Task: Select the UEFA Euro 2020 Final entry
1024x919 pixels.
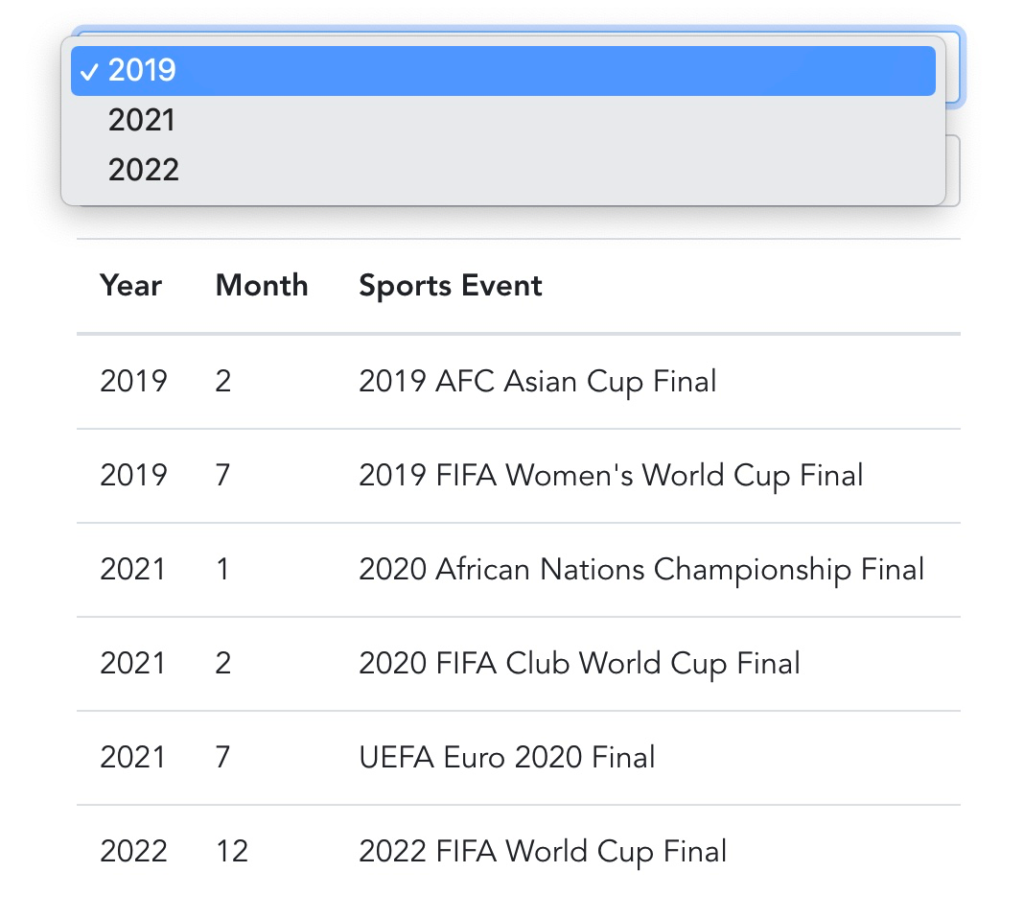Action: 507,757
